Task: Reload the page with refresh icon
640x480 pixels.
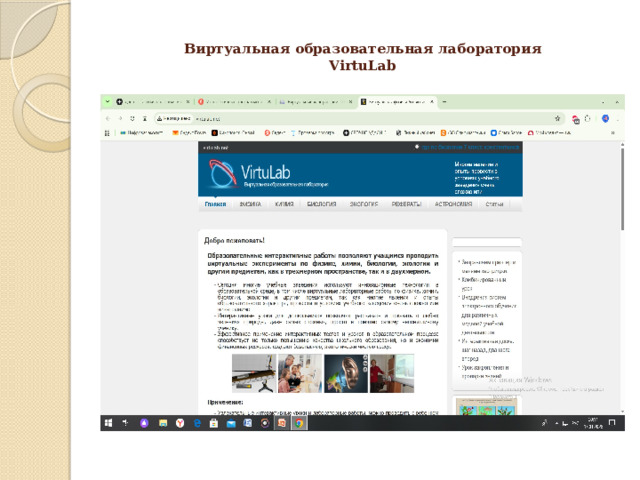Action: click(x=132, y=118)
